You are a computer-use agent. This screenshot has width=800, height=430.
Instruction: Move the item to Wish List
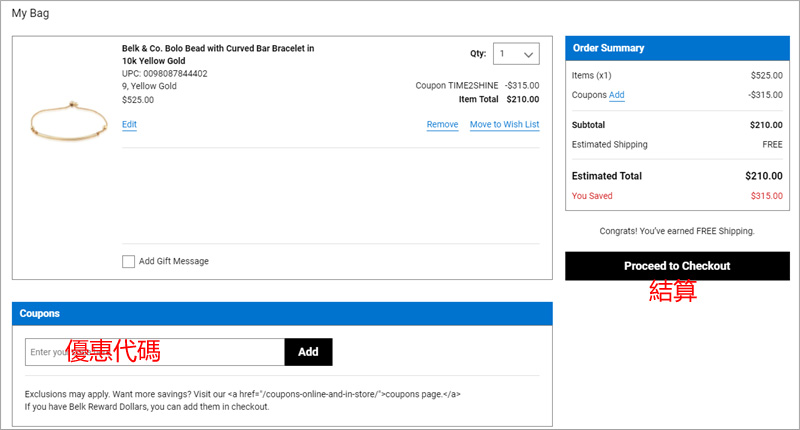(x=504, y=125)
